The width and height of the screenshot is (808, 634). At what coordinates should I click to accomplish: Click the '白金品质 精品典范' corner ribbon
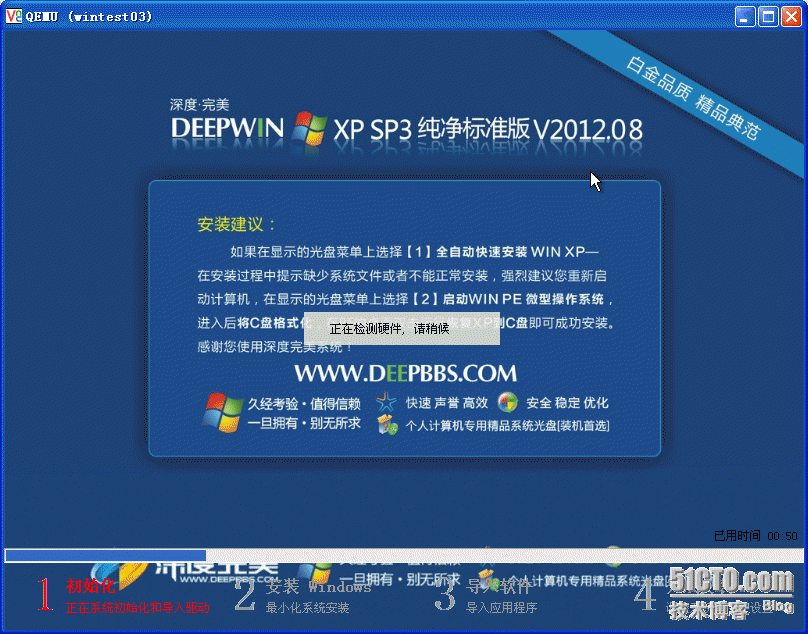tap(693, 98)
